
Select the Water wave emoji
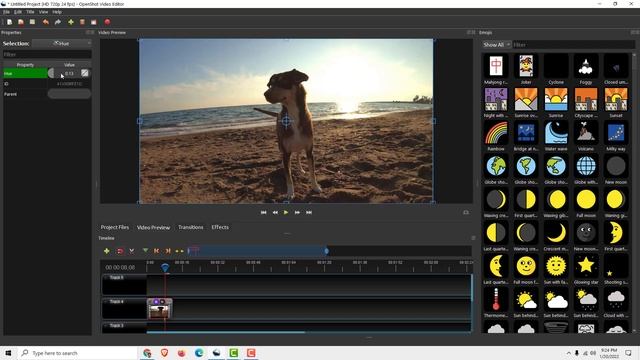556,133
